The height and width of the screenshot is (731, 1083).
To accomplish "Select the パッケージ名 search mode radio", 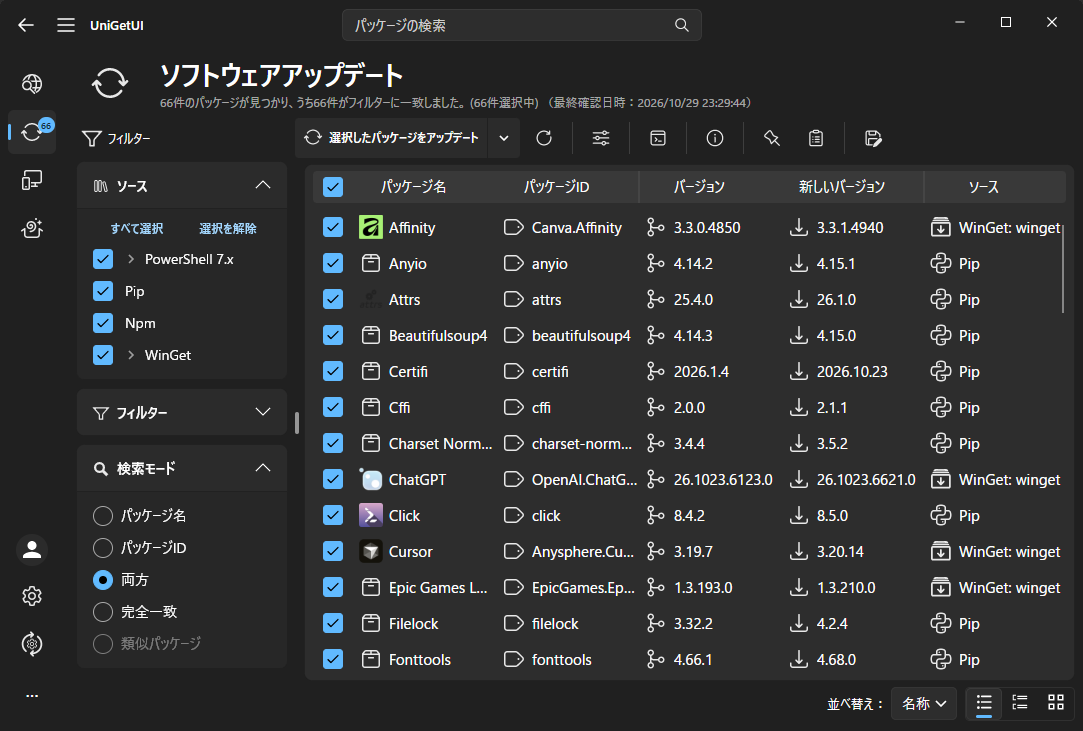I will point(103,515).
